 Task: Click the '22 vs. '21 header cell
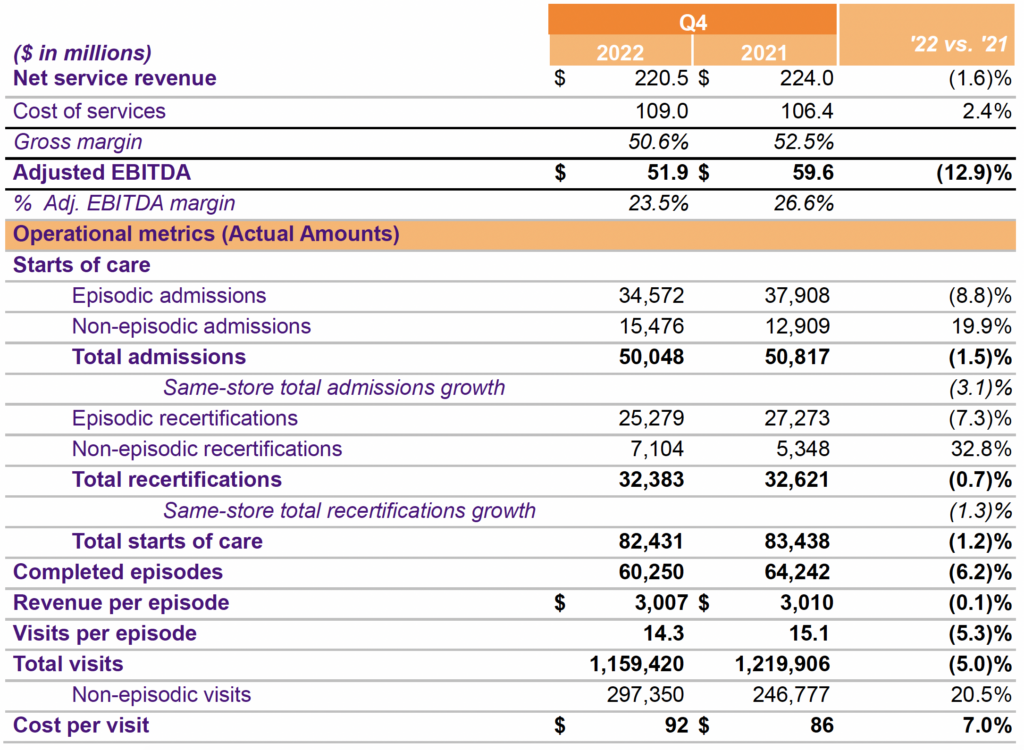point(930,45)
